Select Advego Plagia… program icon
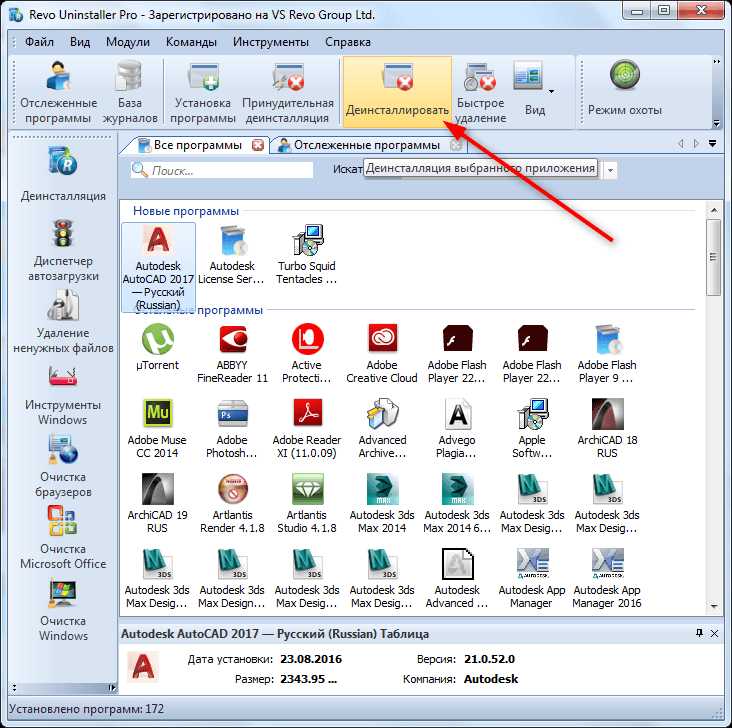 pyautogui.click(x=457, y=428)
